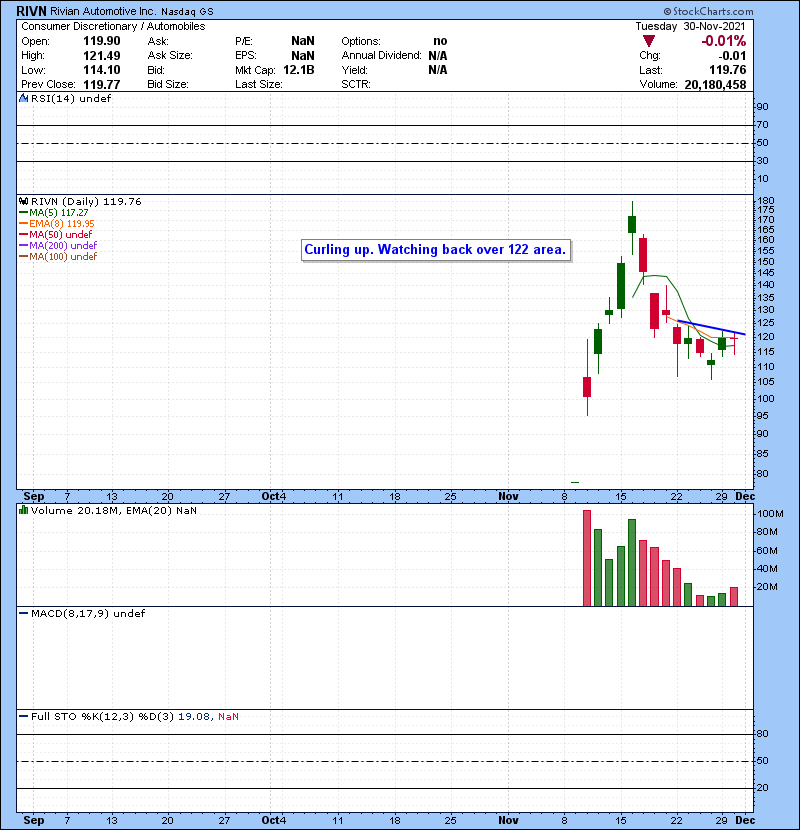Click the red down-triangle change indicator

click(x=649, y=41)
